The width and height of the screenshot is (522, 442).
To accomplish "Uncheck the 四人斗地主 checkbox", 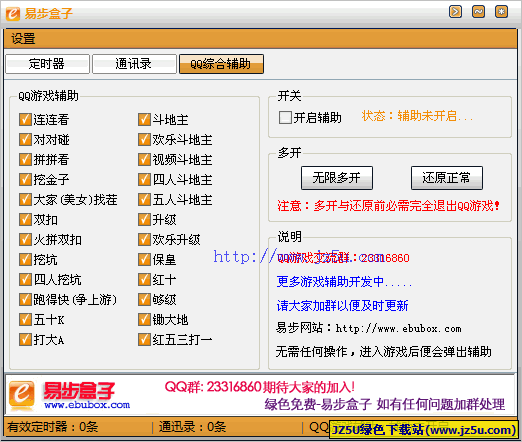I will (144, 179).
